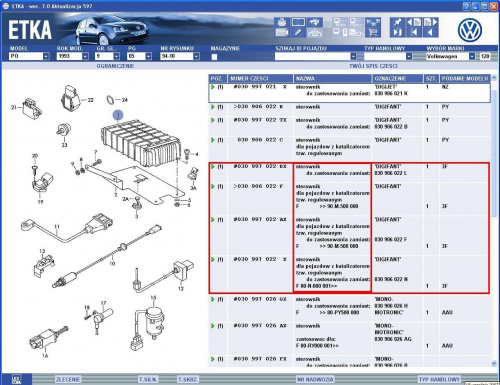Click the printer icon in toolbar

(x=282, y=22)
